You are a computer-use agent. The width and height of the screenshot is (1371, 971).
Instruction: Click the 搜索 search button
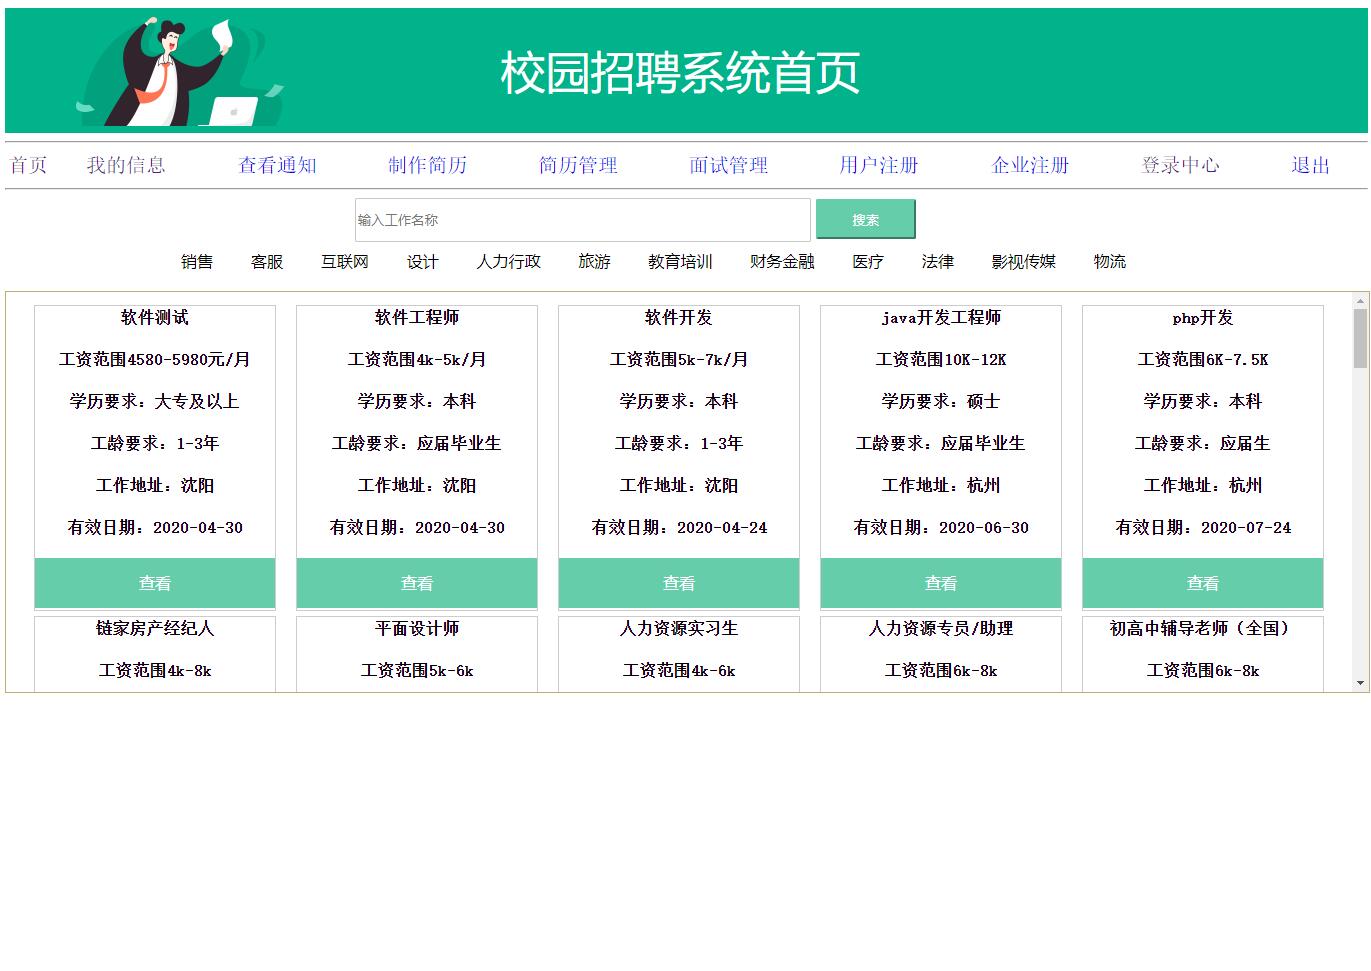point(865,218)
